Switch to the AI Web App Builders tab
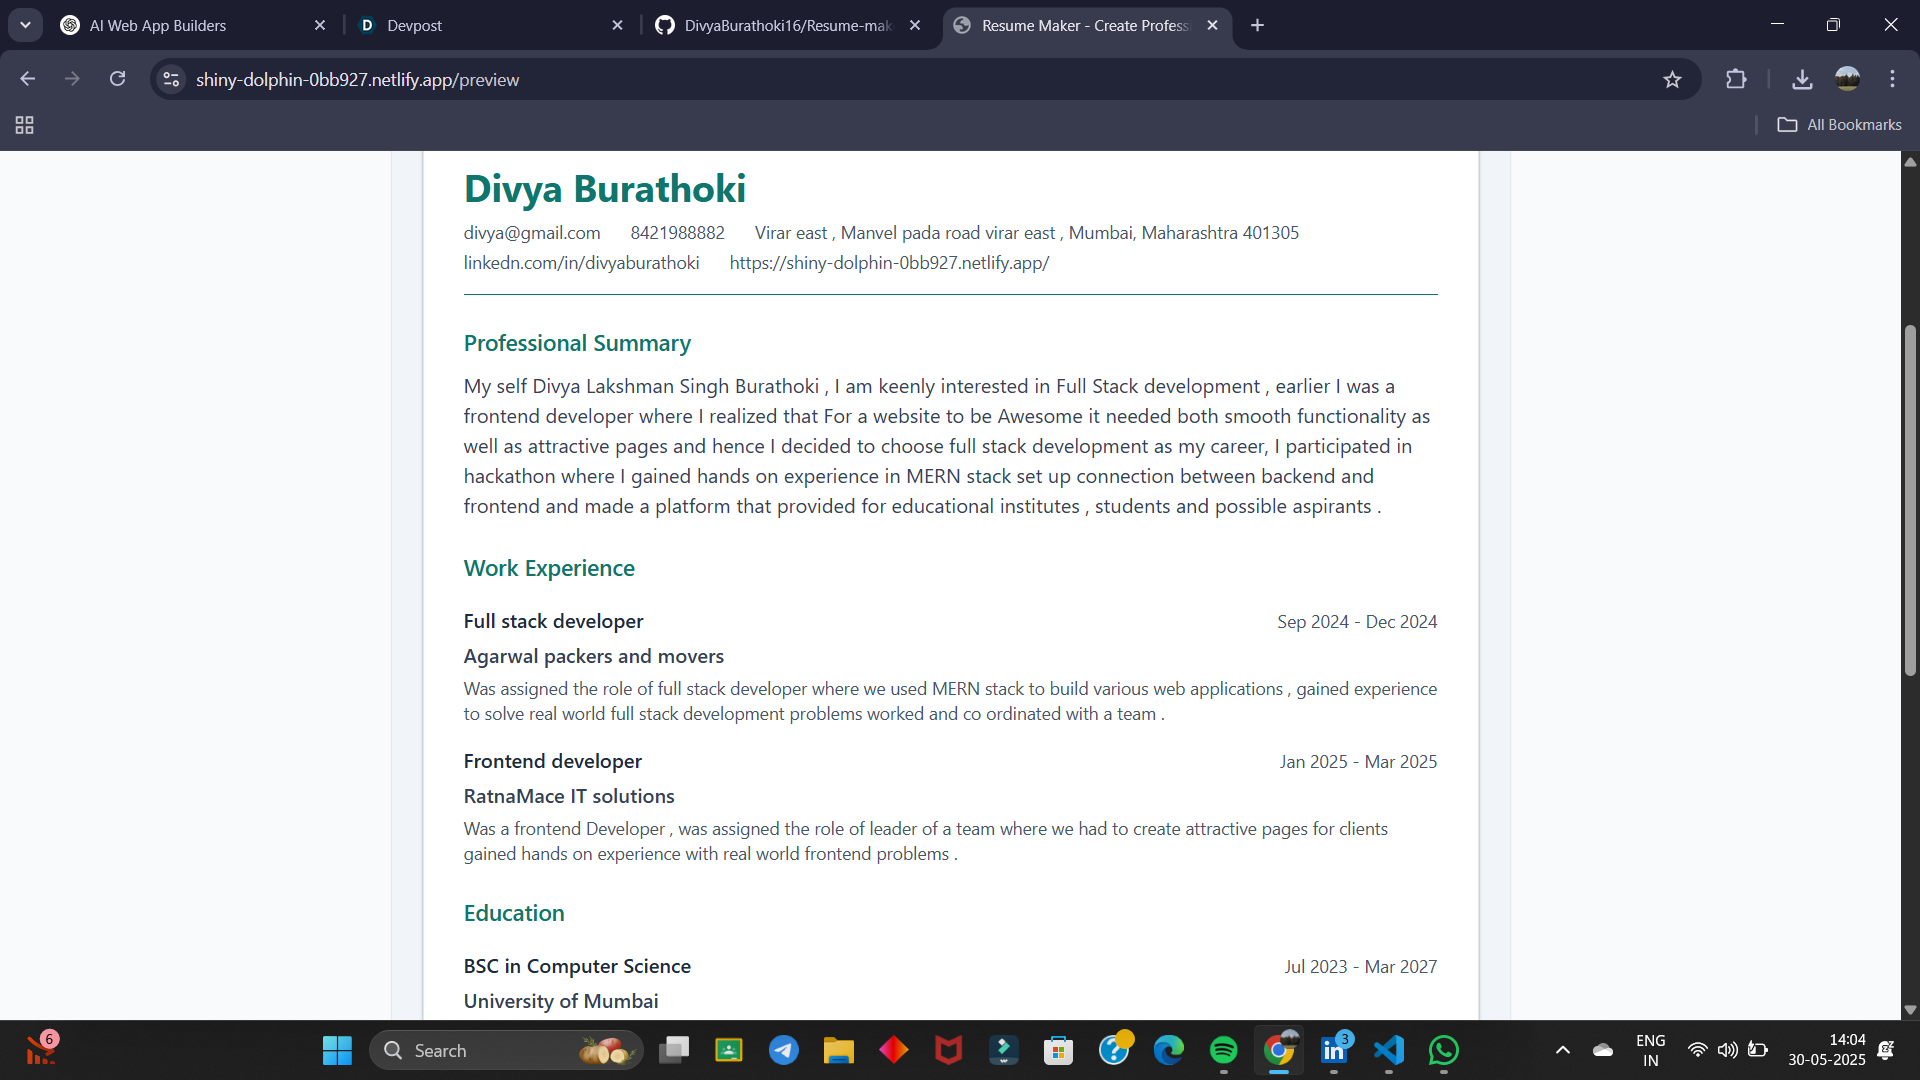Image resolution: width=1920 pixels, height=1080 pixels. [158, 26]
